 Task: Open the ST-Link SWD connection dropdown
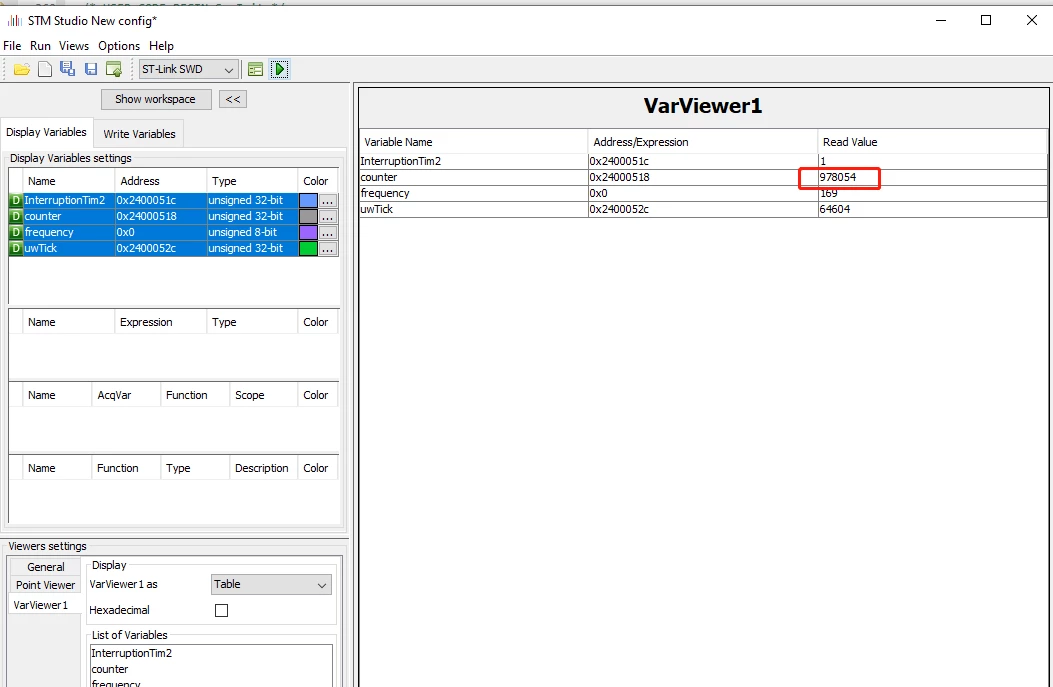click(188, 69)
